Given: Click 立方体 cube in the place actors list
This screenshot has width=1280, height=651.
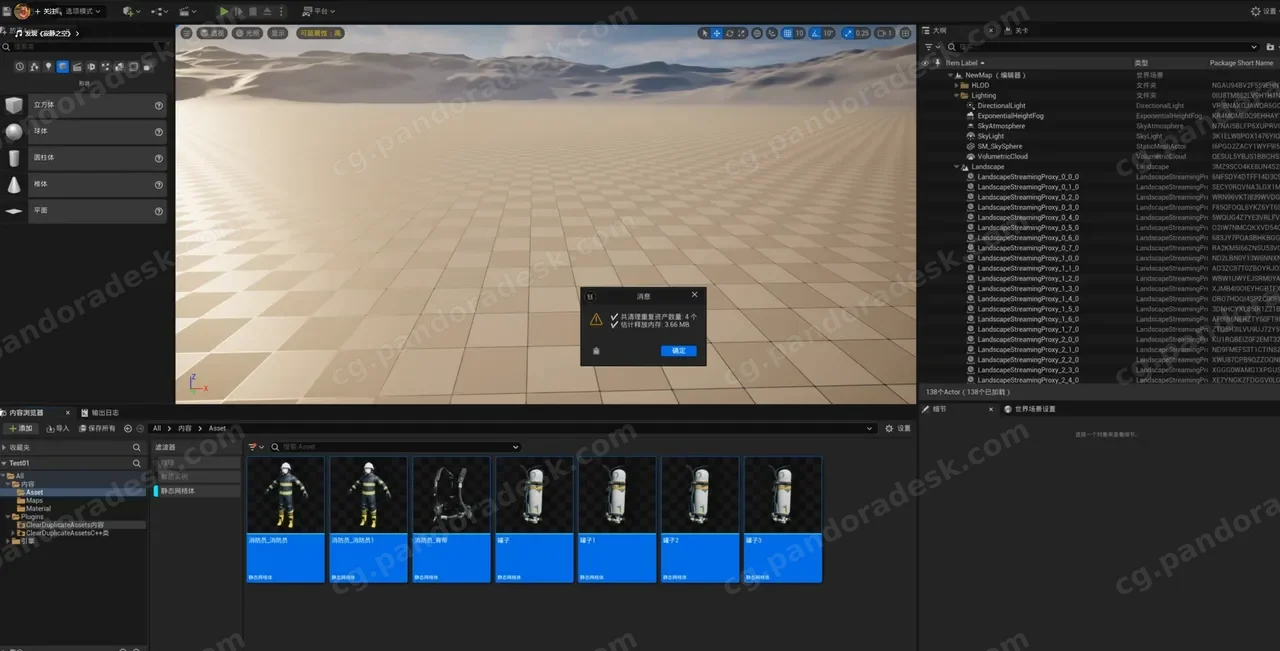Looking at the screenshot, I should [85, 105].
